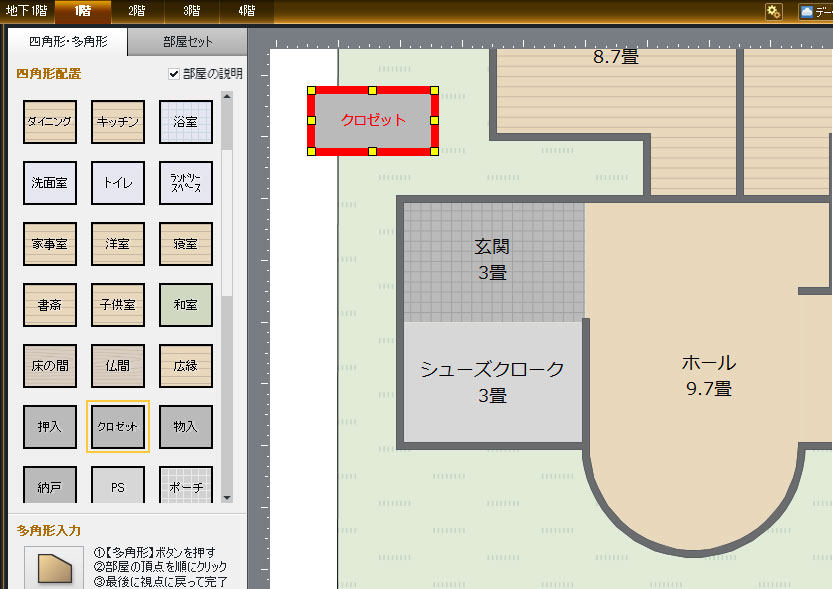Open the 四角形･多角形 tab

point(67,42)
